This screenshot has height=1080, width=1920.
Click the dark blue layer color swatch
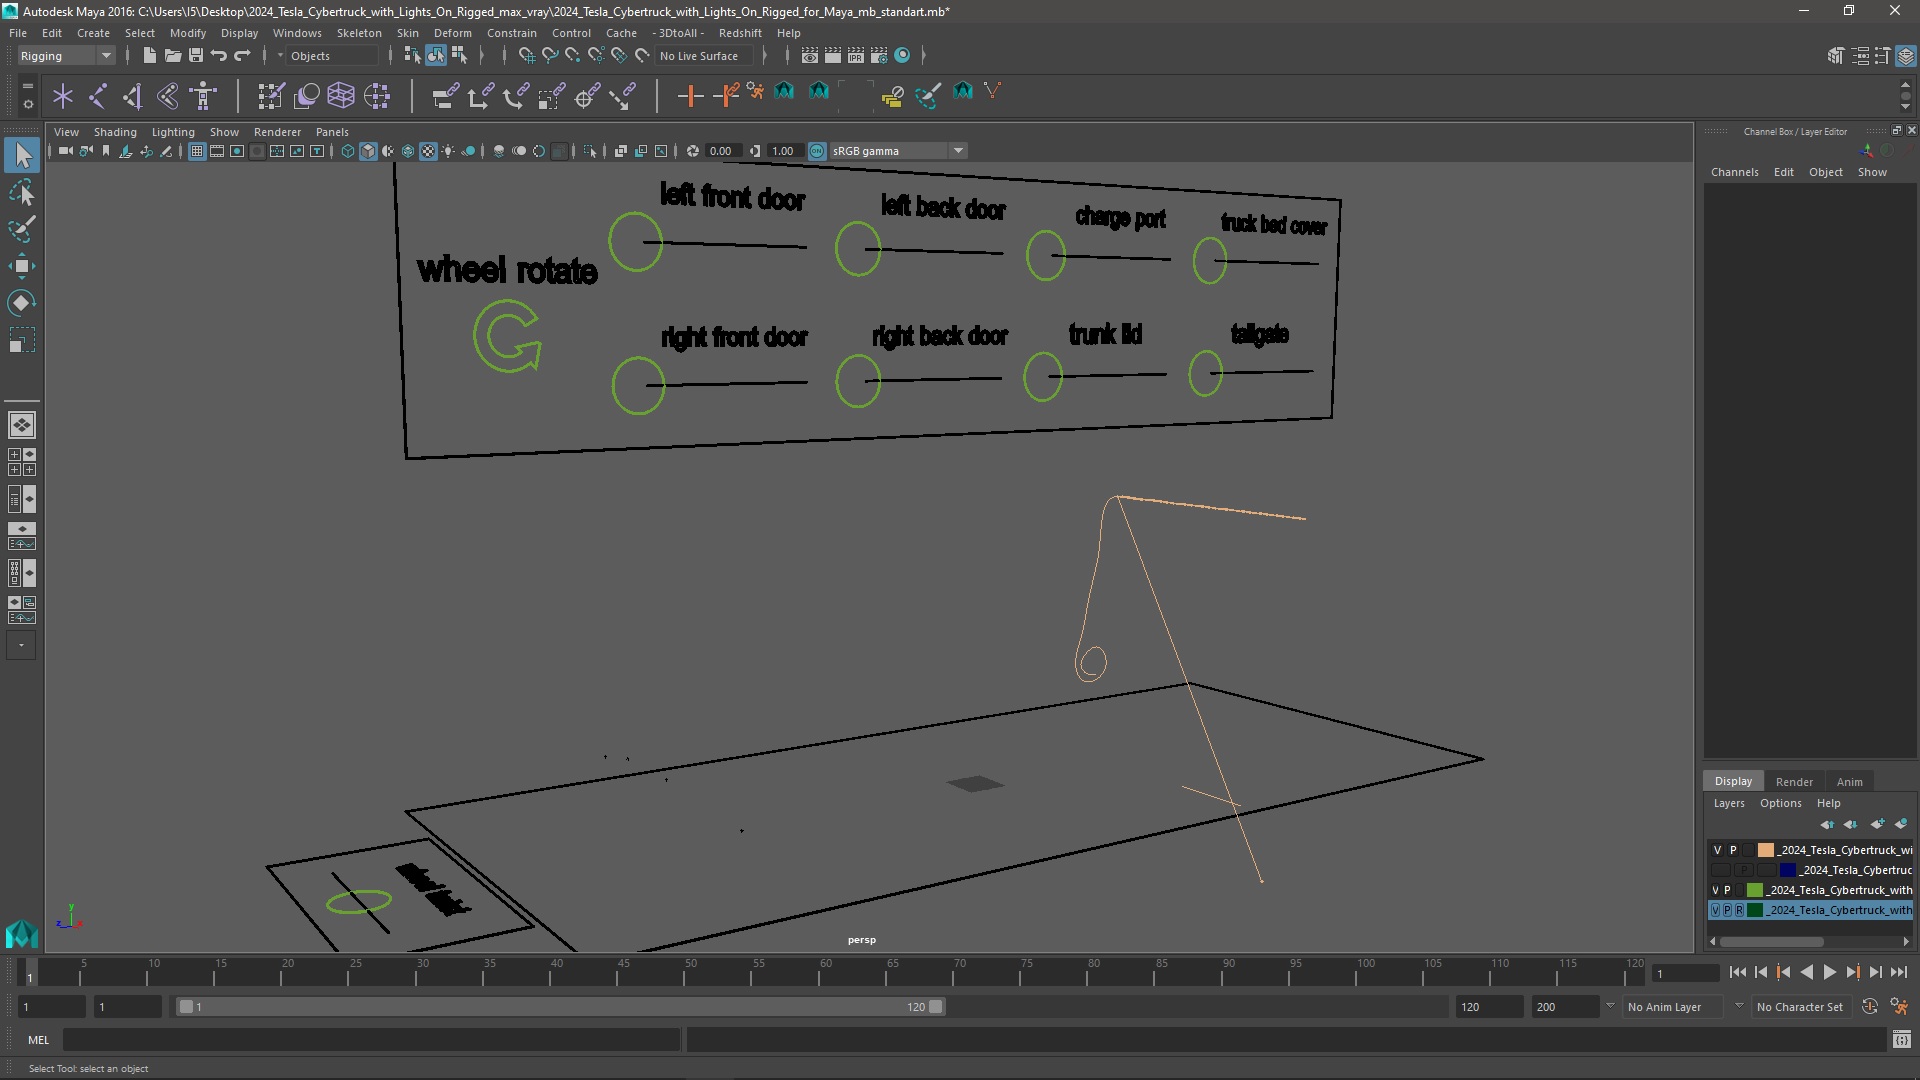1787,870
